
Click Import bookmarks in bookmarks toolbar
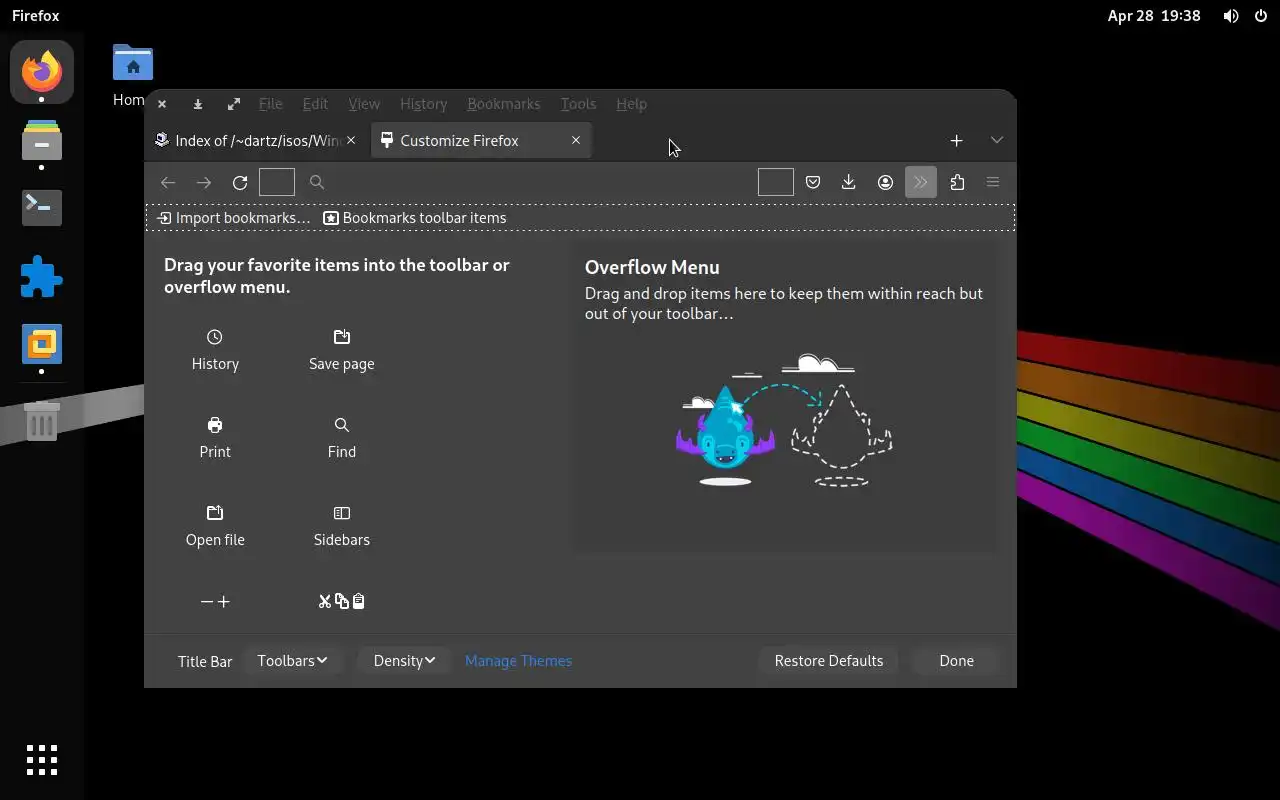234,218
